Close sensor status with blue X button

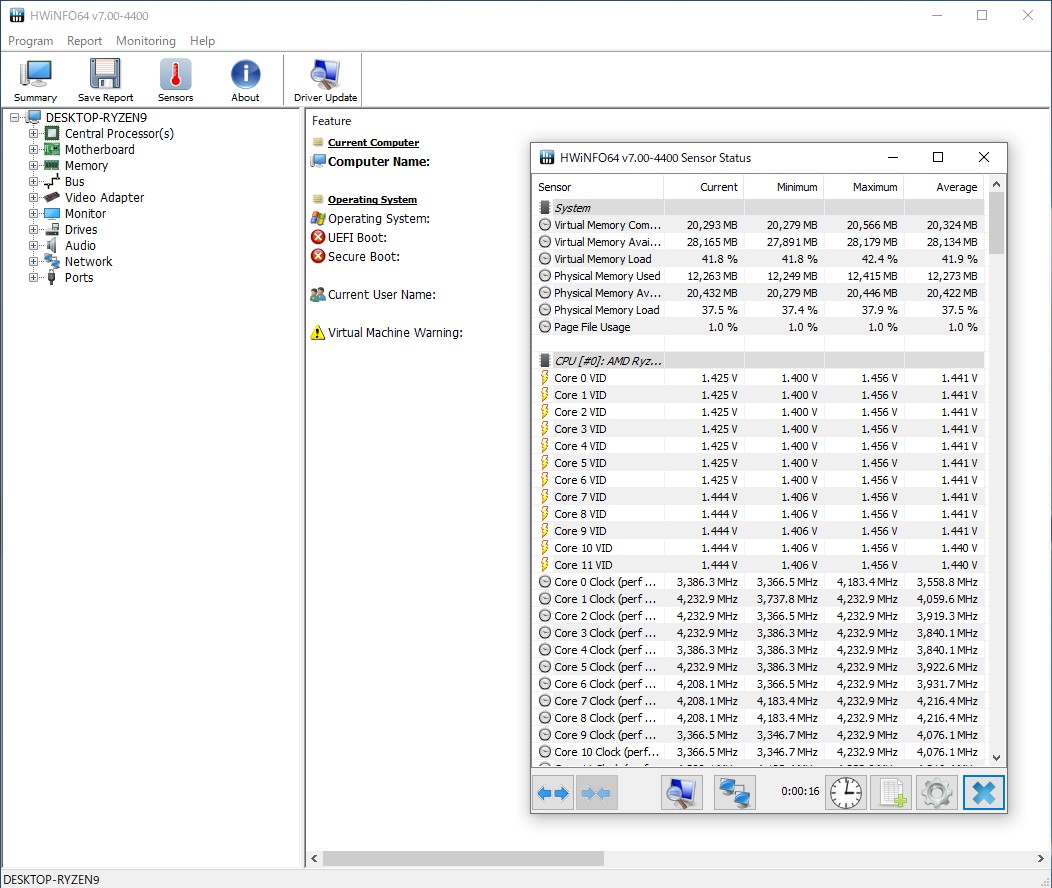984,793
